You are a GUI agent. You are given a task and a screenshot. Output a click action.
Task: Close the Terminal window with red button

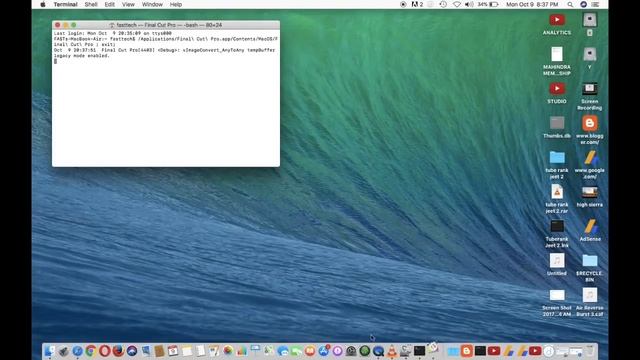58,25
